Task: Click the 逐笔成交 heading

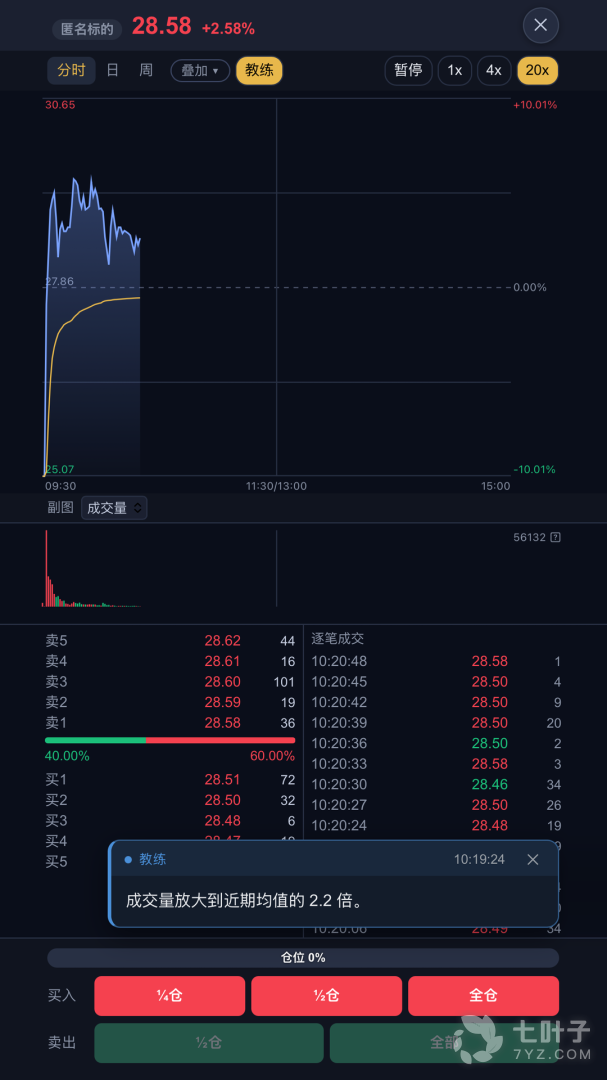Action: (337, 639)
